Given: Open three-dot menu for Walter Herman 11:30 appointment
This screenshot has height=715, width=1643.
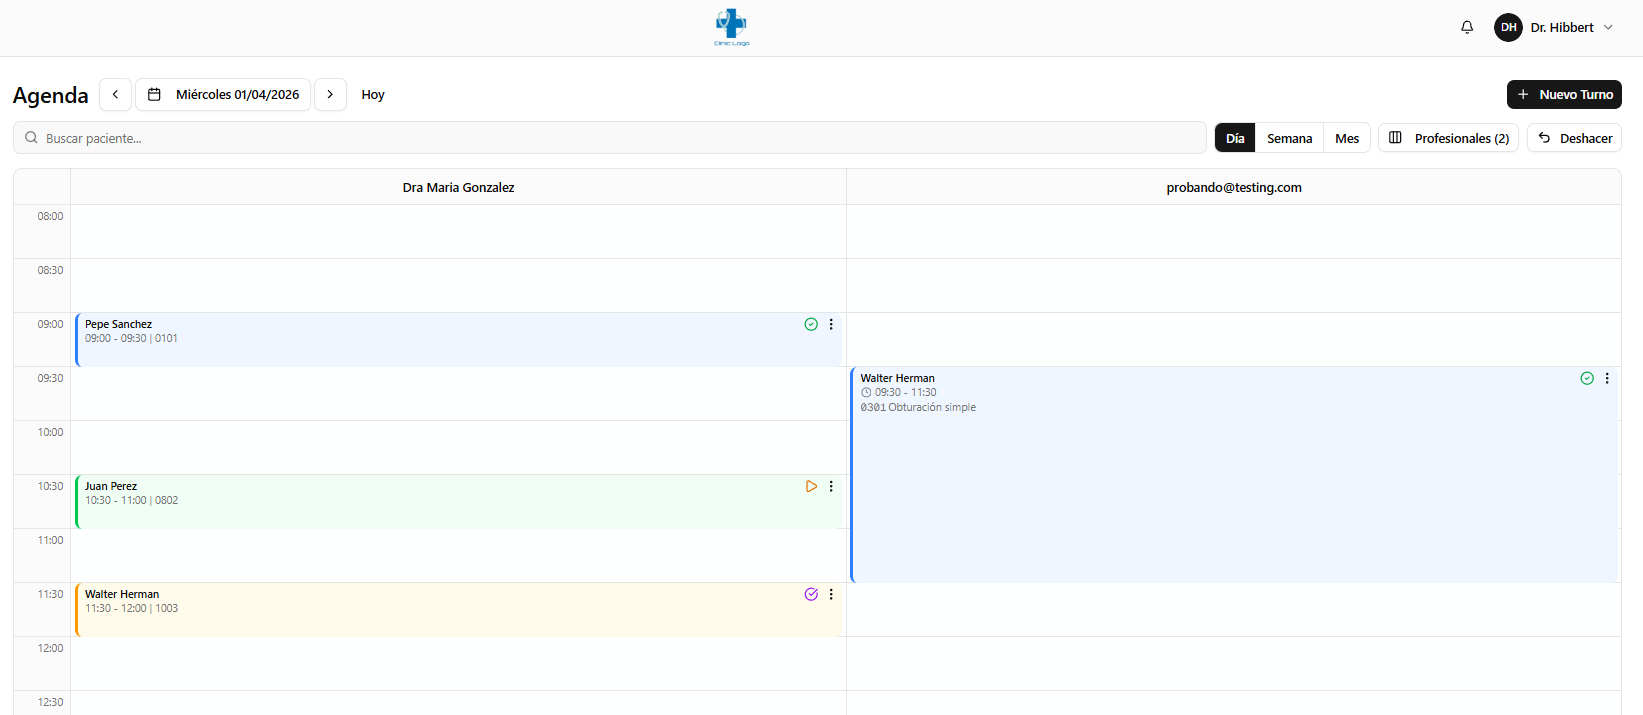Looking at the screenshot, I should (x=831, y=594).
